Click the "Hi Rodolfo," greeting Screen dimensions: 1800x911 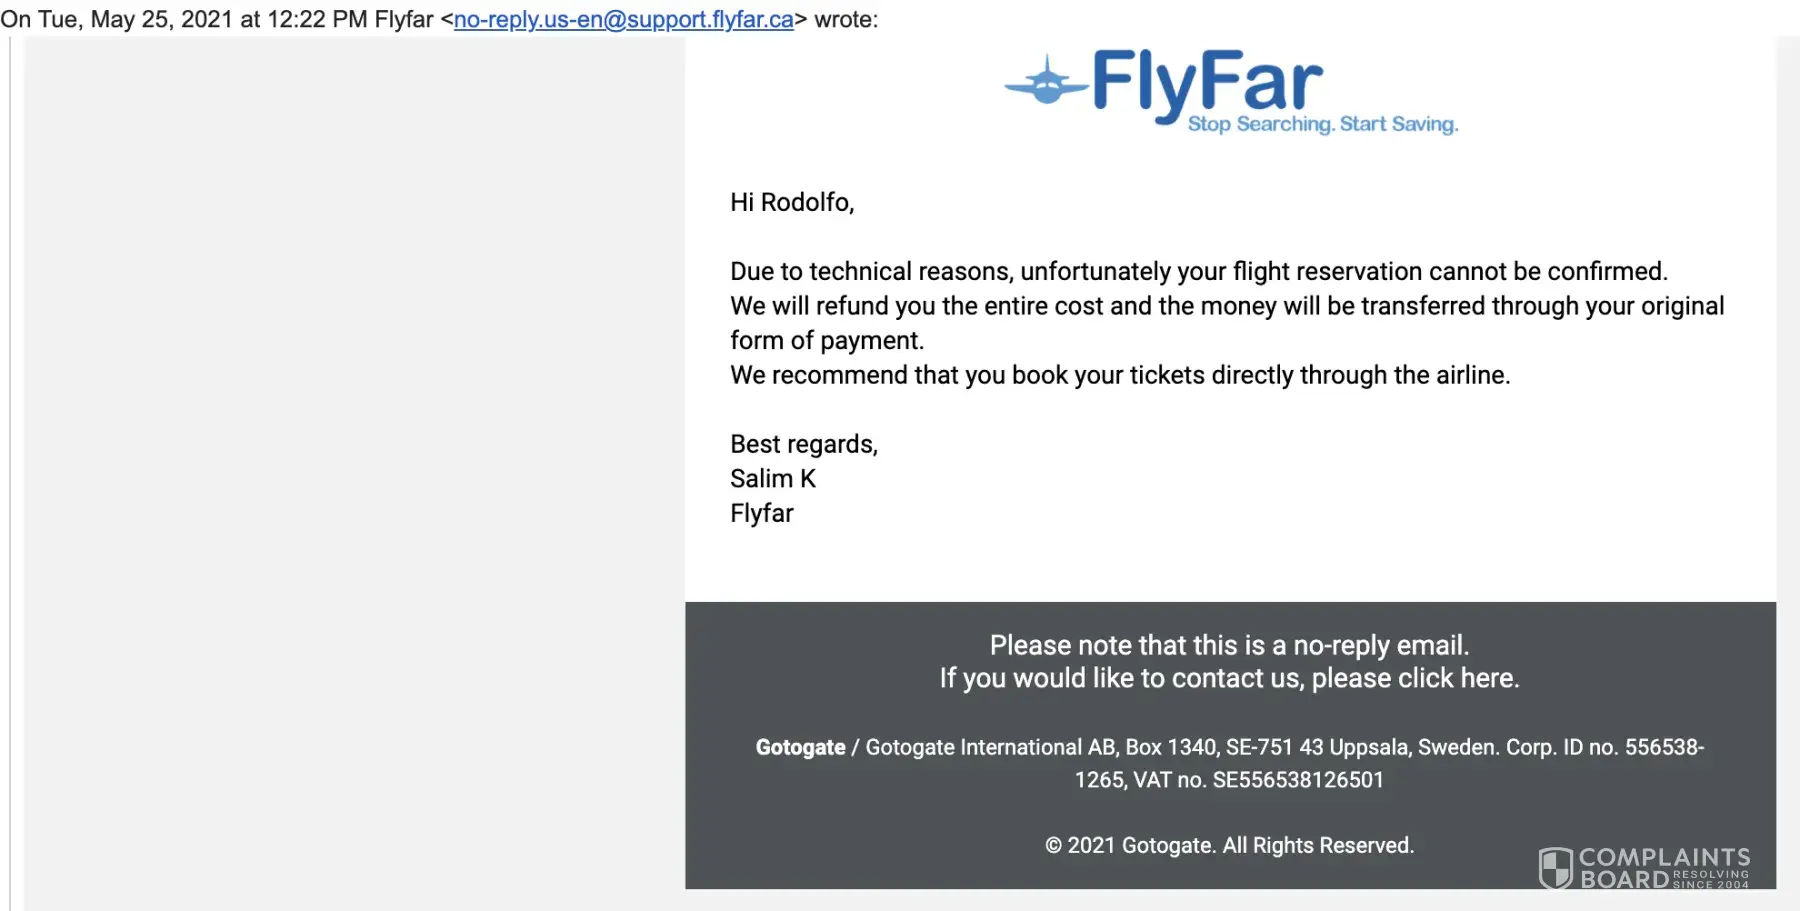coord(791,202)
